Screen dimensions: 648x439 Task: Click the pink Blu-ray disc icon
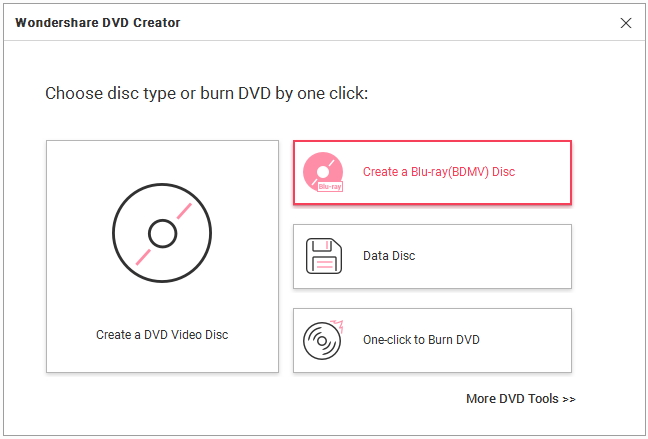[x=322, y=172]
